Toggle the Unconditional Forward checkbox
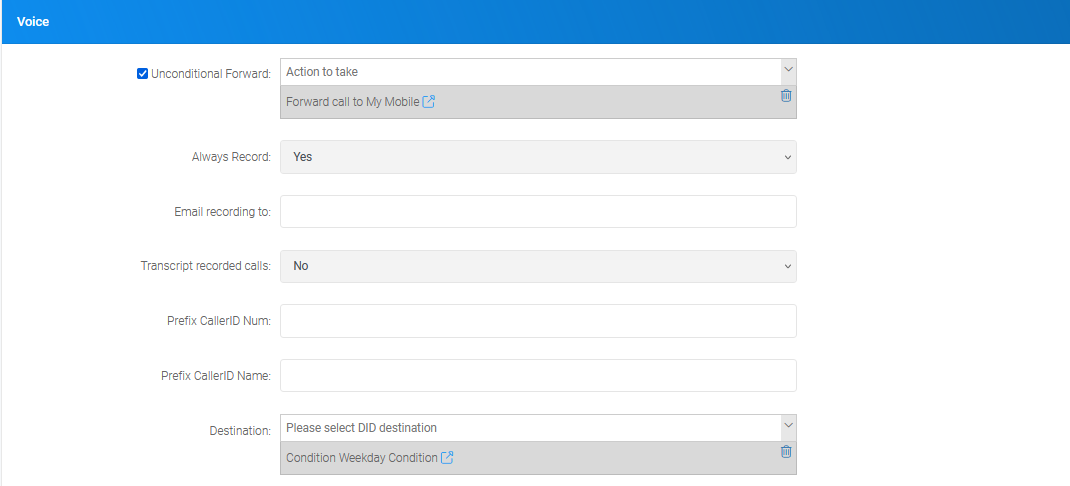This screenshot has width=1070, height=486. pos(142,74)
